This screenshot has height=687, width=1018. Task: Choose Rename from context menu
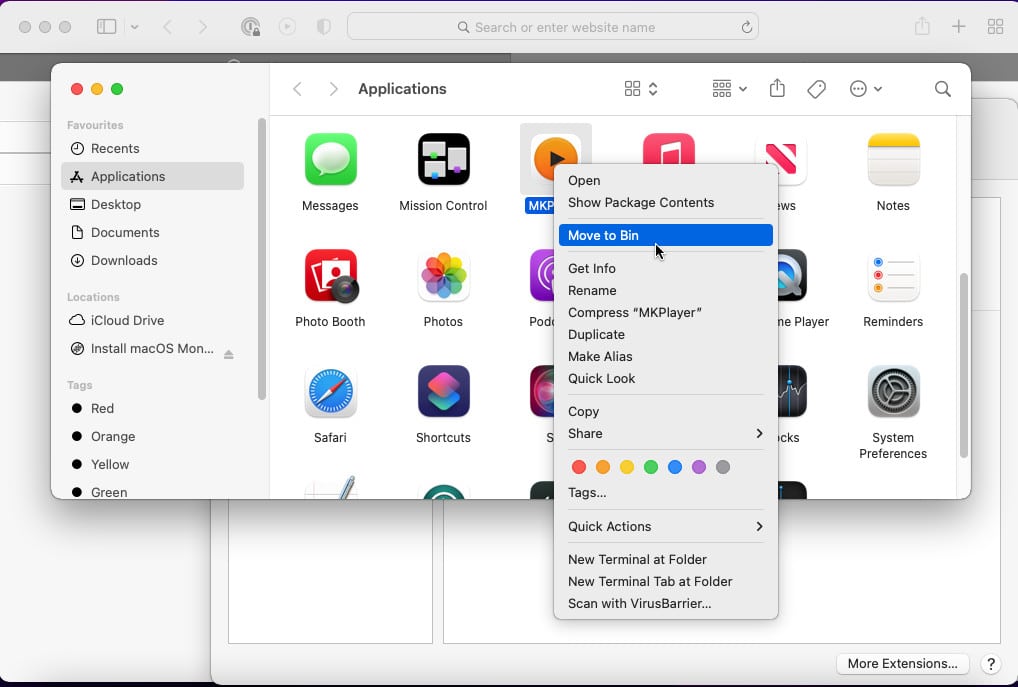(665, 290)
